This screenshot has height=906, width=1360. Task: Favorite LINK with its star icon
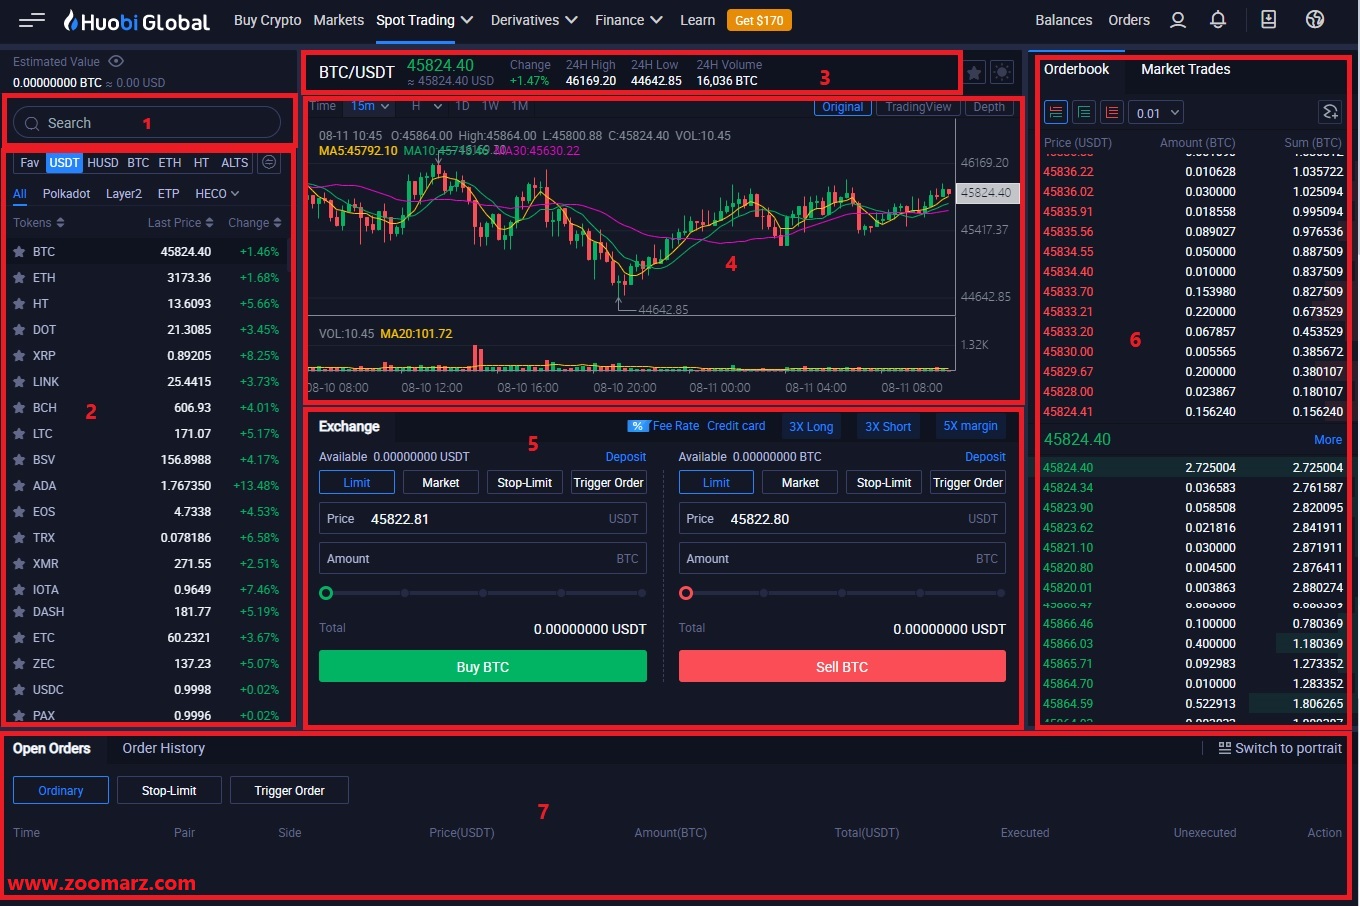click(x=19, y=382)
